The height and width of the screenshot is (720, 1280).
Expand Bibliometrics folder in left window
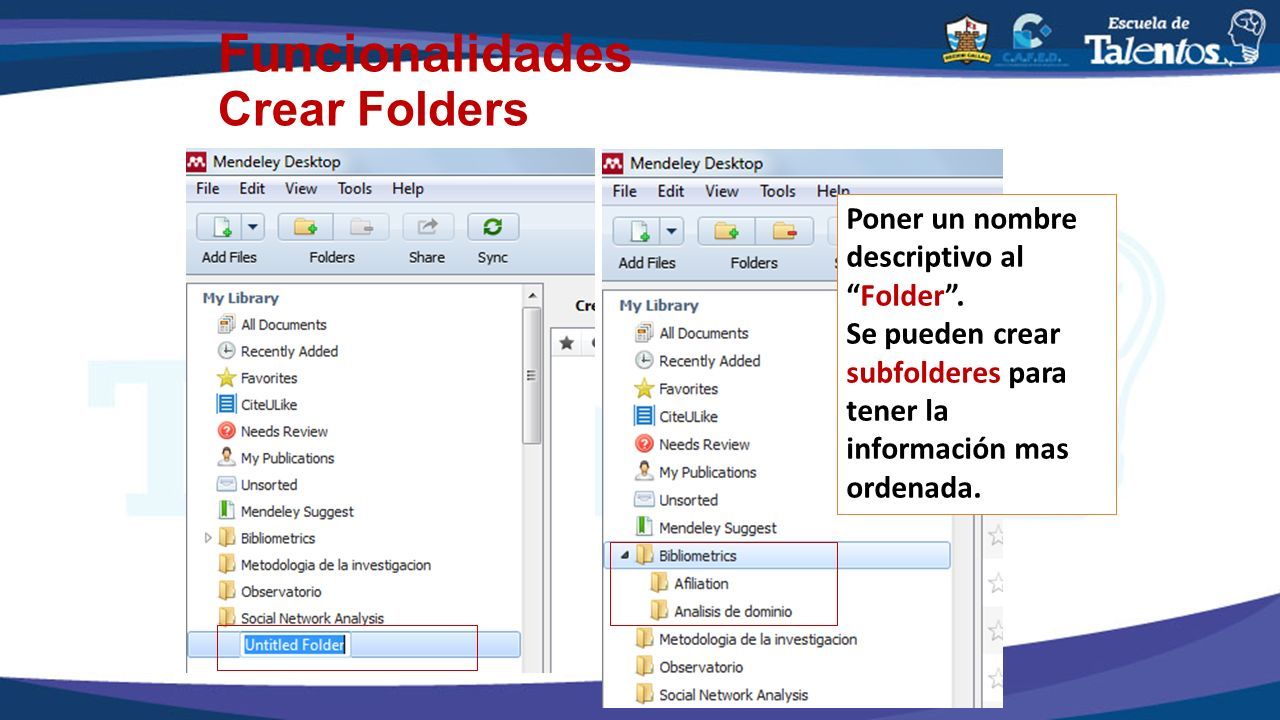coord(208,538)
